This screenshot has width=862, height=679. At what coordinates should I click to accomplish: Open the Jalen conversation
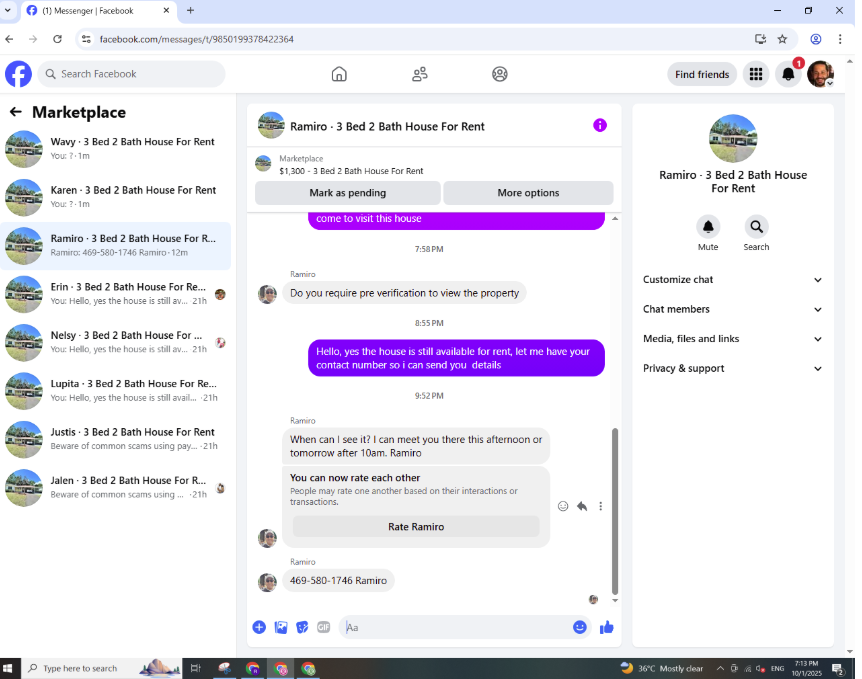tap(115, 487)
